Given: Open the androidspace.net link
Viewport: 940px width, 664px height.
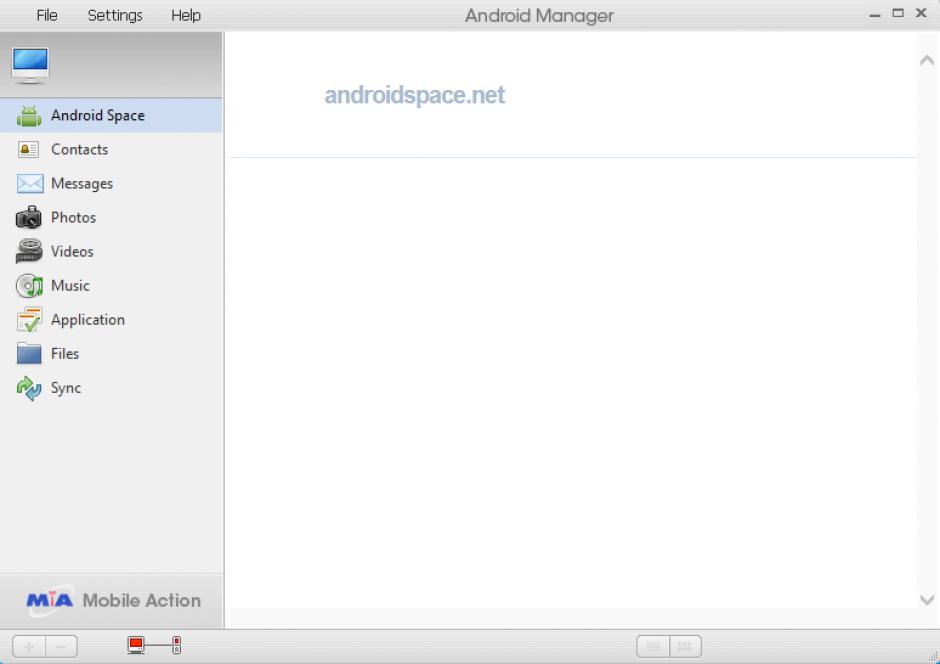Looking at the screenshot, I should pos(414,95).
